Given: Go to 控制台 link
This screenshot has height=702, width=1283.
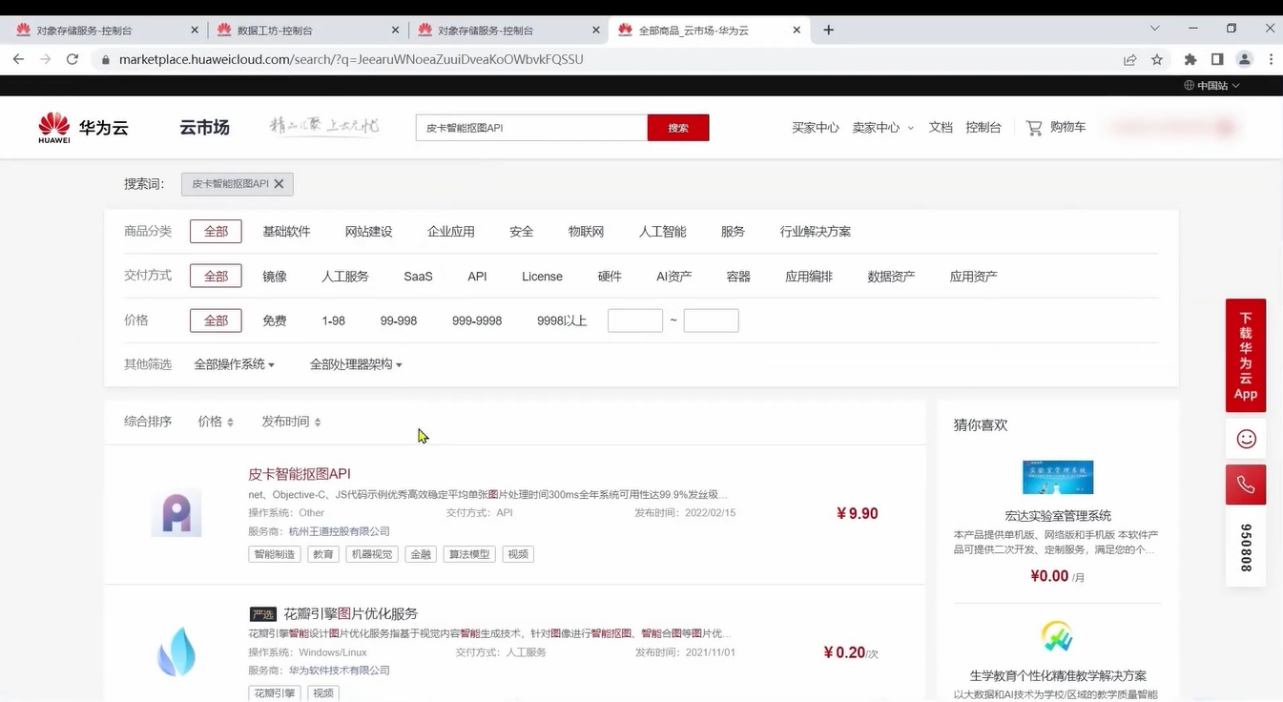Looking at the screenshot, I should pos(983,127).
